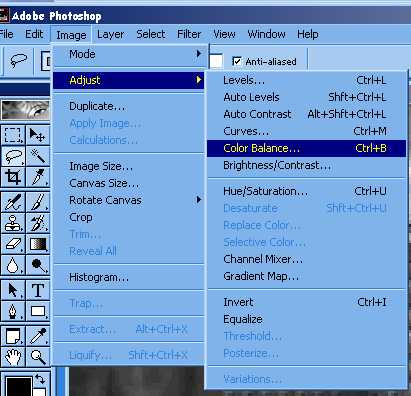Screen dimensions: 411x396
Task: Select the Hand tool
Action: 13,357
